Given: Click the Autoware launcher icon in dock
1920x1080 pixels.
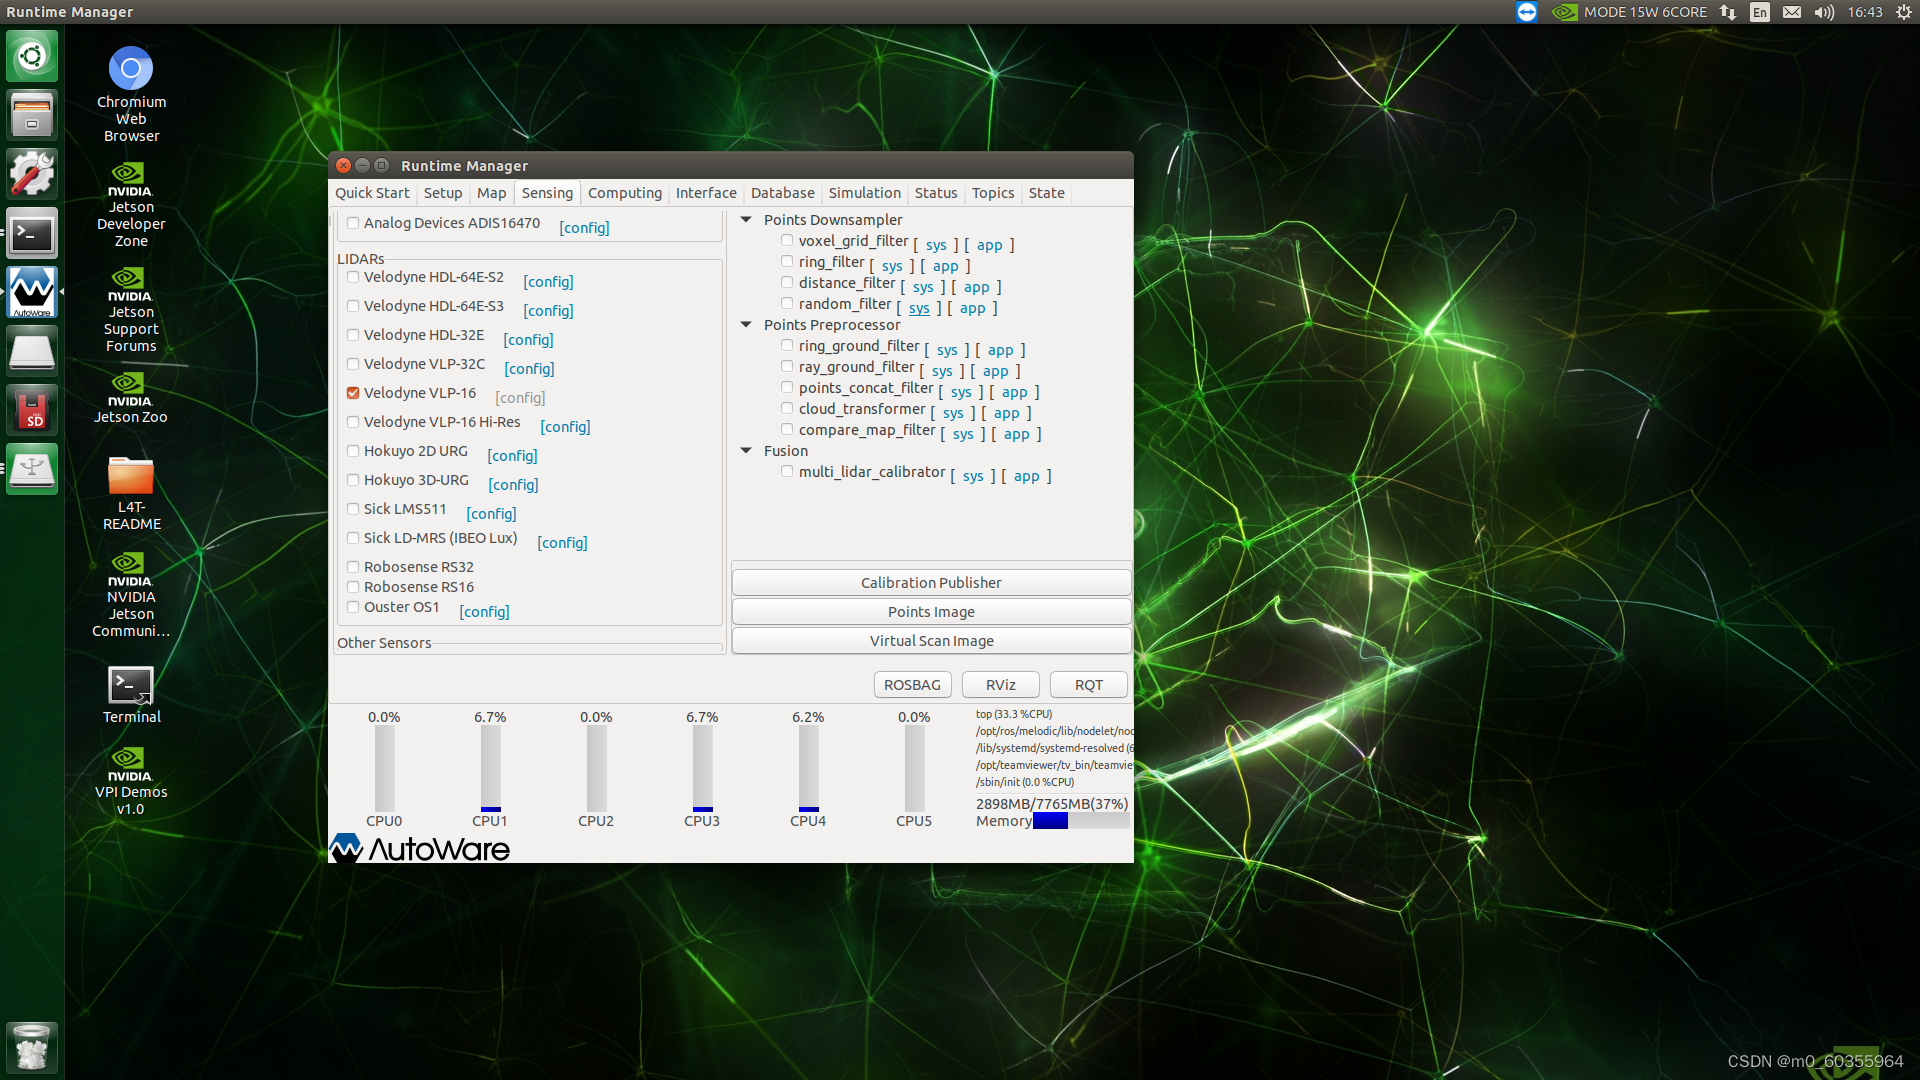Looking at the screenshot, I should (32, 292).
